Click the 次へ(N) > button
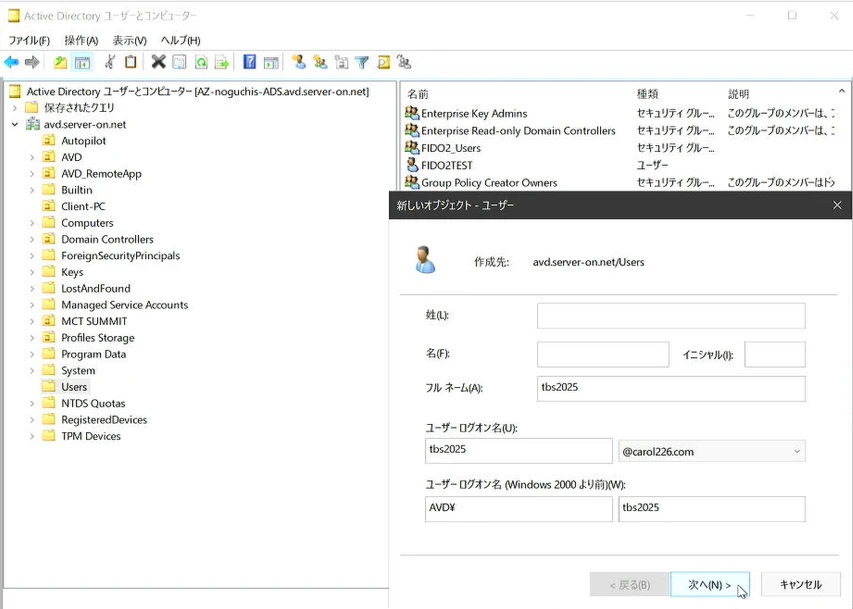 (x=710, y=585)
